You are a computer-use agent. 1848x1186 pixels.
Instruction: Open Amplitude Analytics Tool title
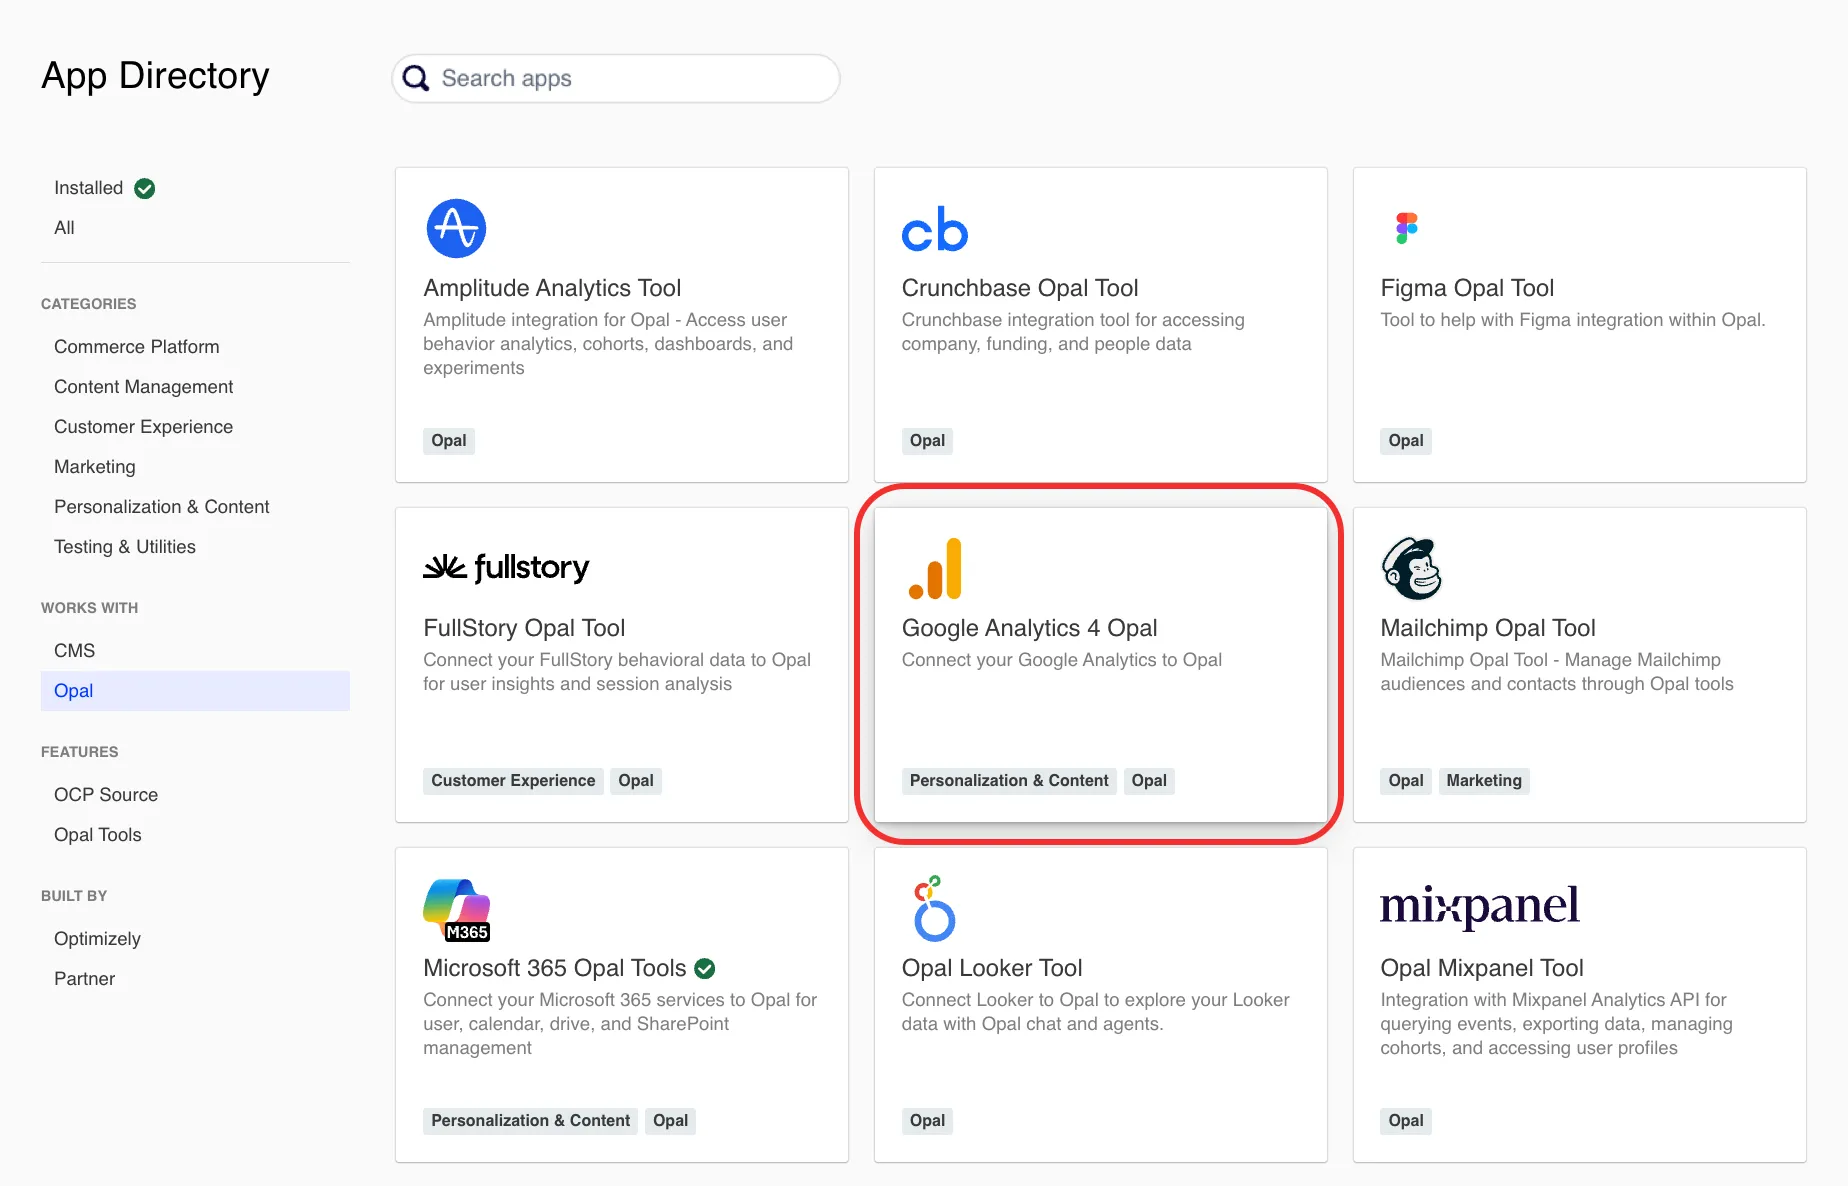click(552, 288)
